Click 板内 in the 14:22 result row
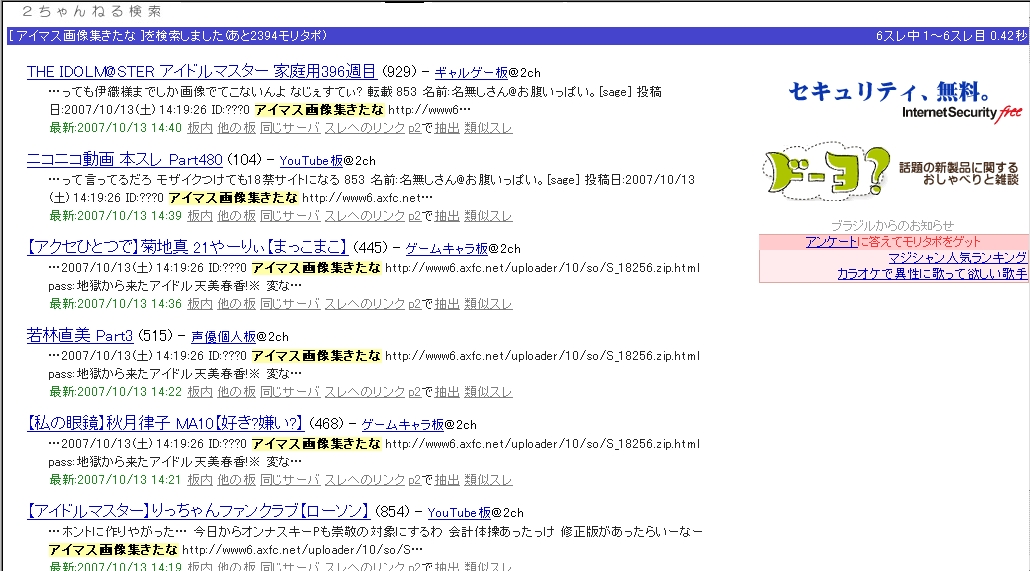The width and height of the screenshot is (1030, 571). pyautogui.click(x=200, y=392)
